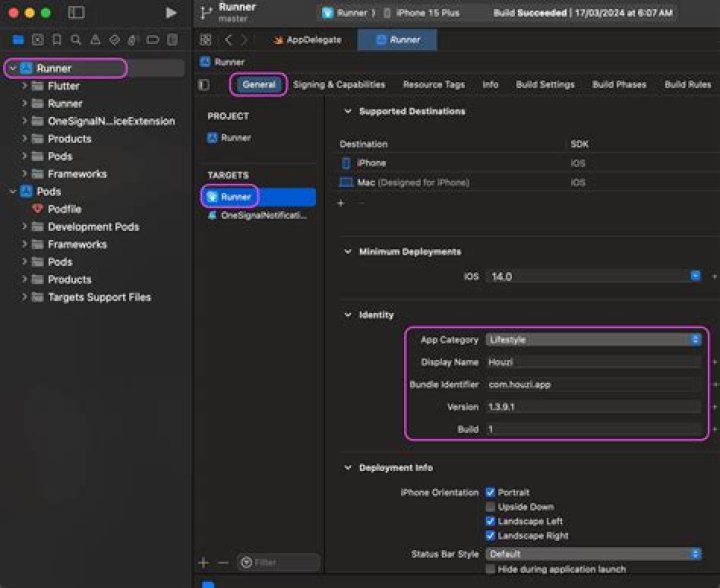Open the Find navigator magnifier icon
The width and height of the screenshot is (720, 588).
(76, 40)
